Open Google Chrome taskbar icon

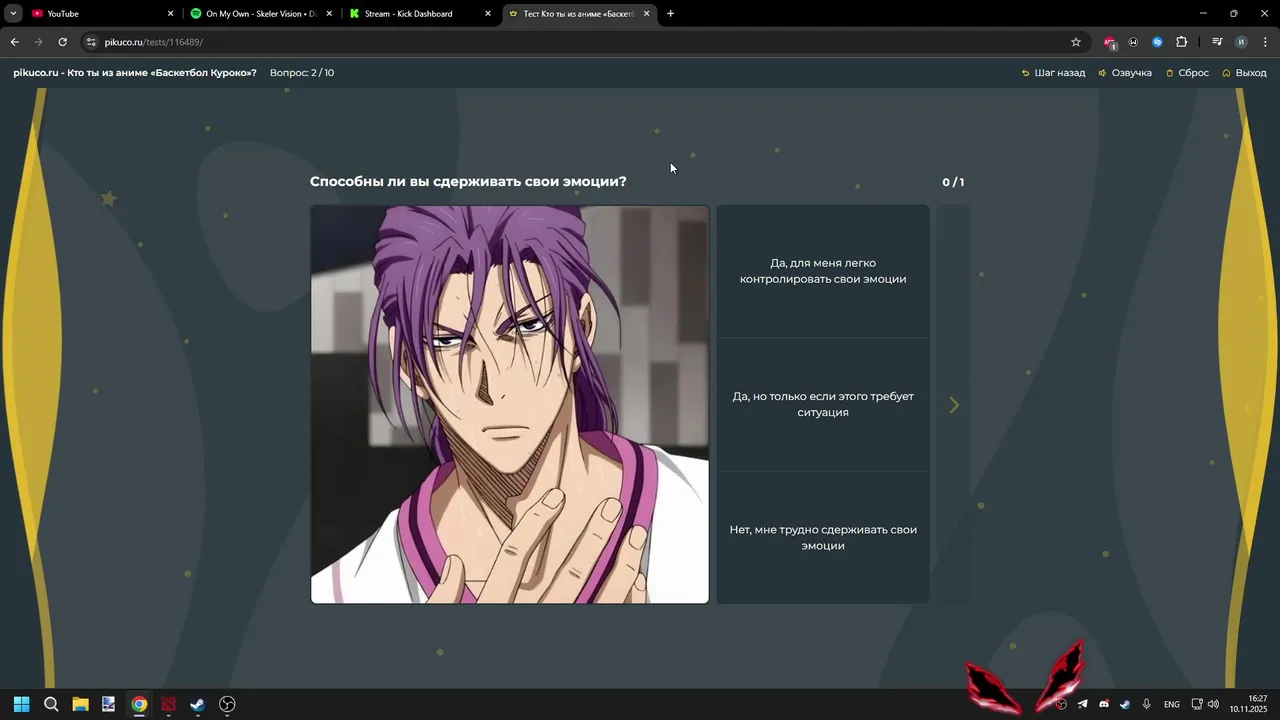pos(139,704)
